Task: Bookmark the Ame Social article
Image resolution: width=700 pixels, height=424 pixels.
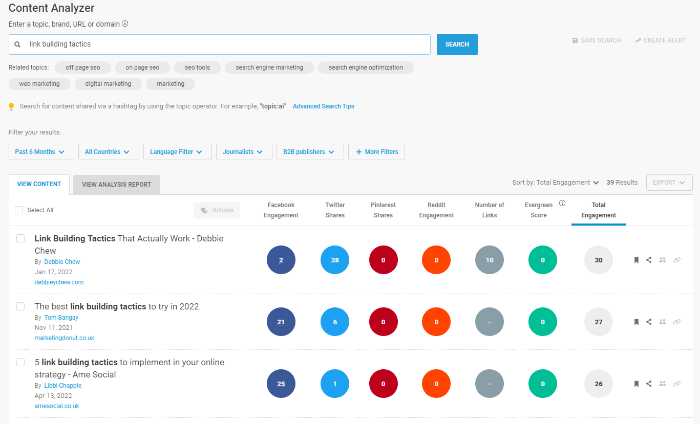Action: [636, 383]
